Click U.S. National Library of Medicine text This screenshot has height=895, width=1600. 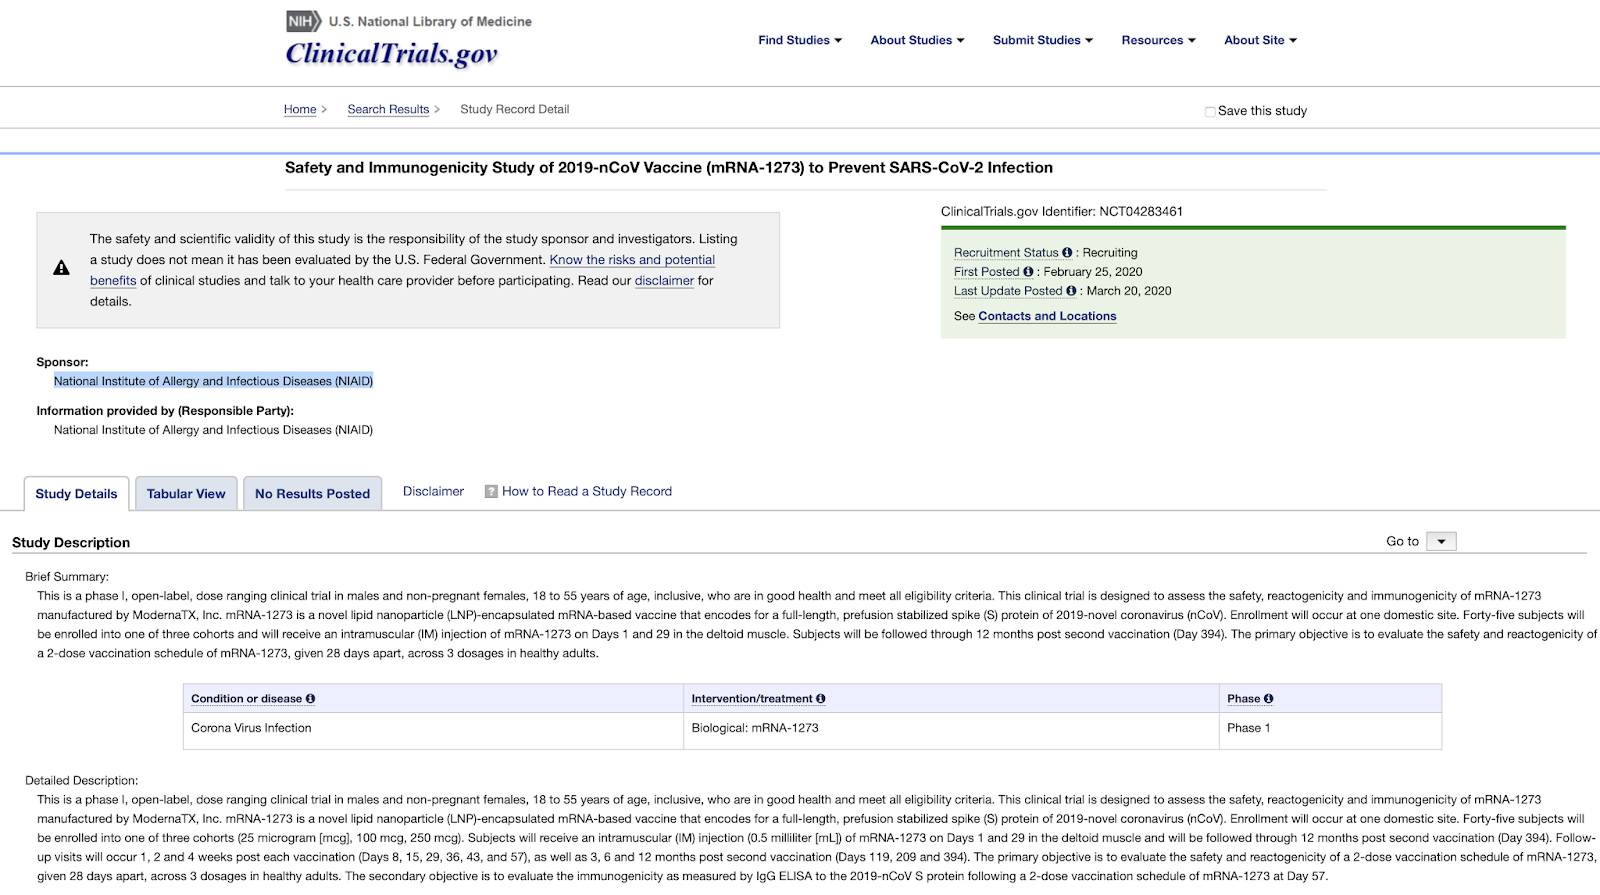tap(430, 21)
